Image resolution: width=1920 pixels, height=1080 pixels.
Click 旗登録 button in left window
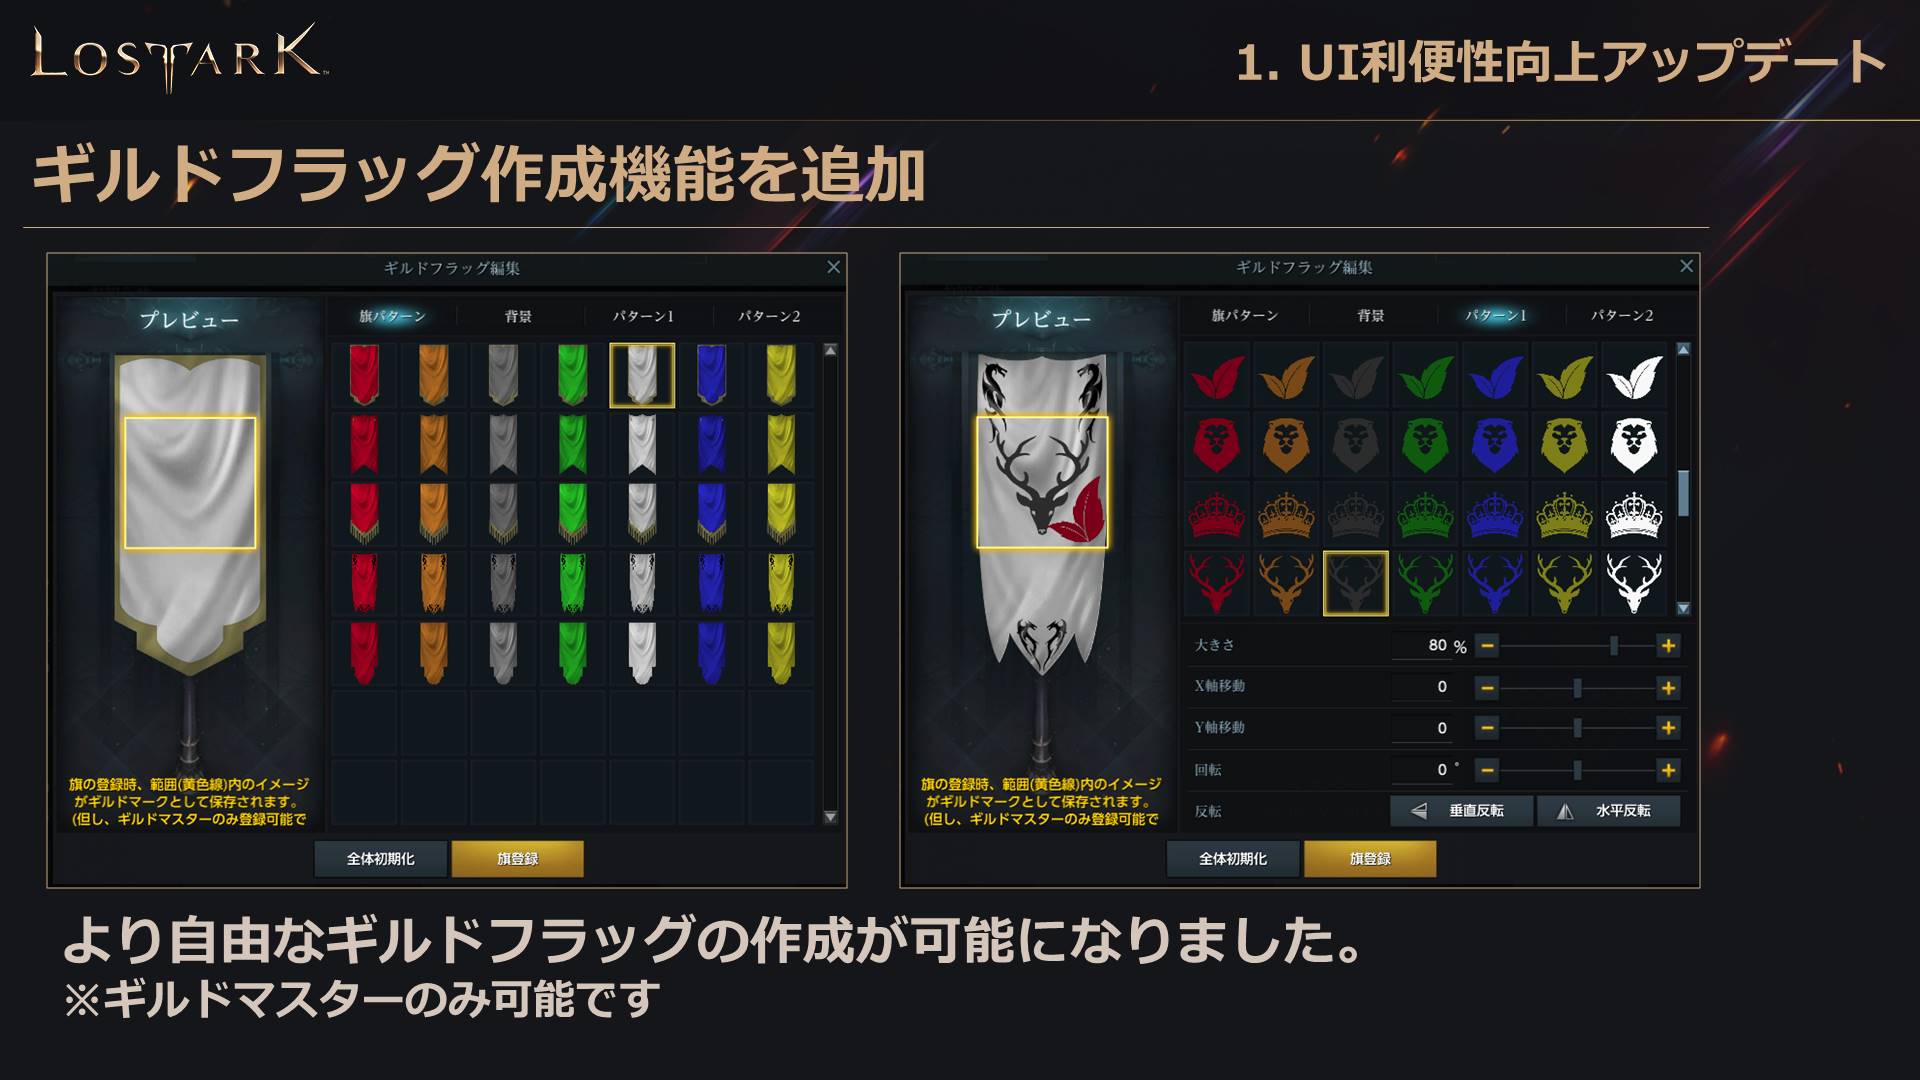(517, 859)
